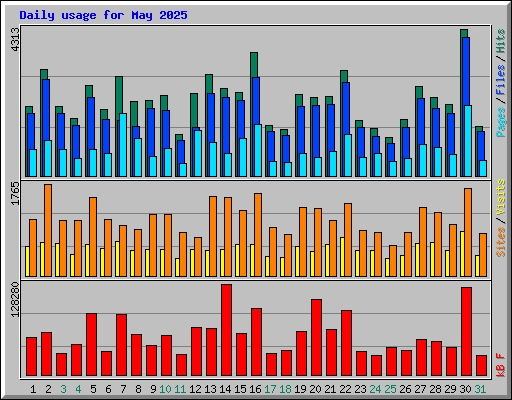Select green weekend day label "11"
The width and height of the screenshot is (512, 400).
click(x=180, y=389)
